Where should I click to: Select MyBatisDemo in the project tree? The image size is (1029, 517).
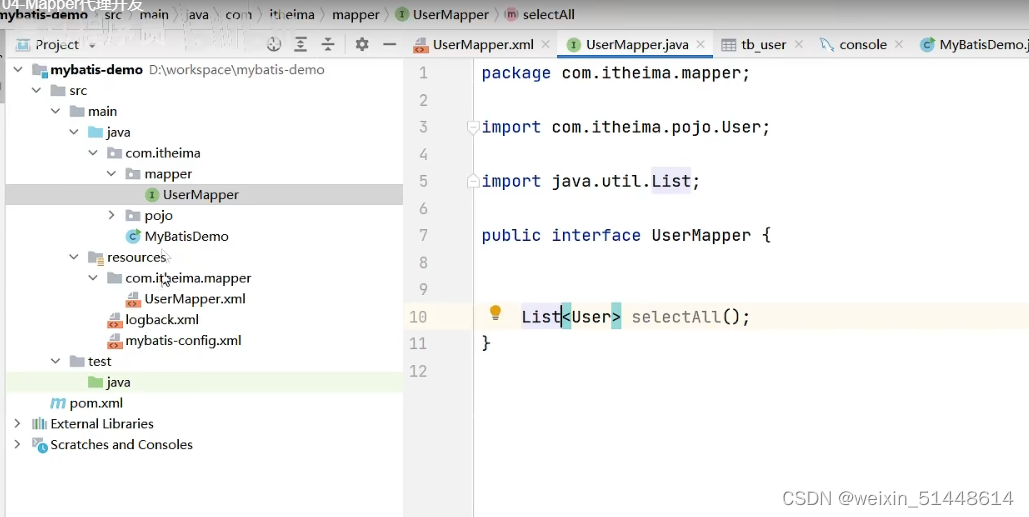pyautogui.click(x=186, y=236)
